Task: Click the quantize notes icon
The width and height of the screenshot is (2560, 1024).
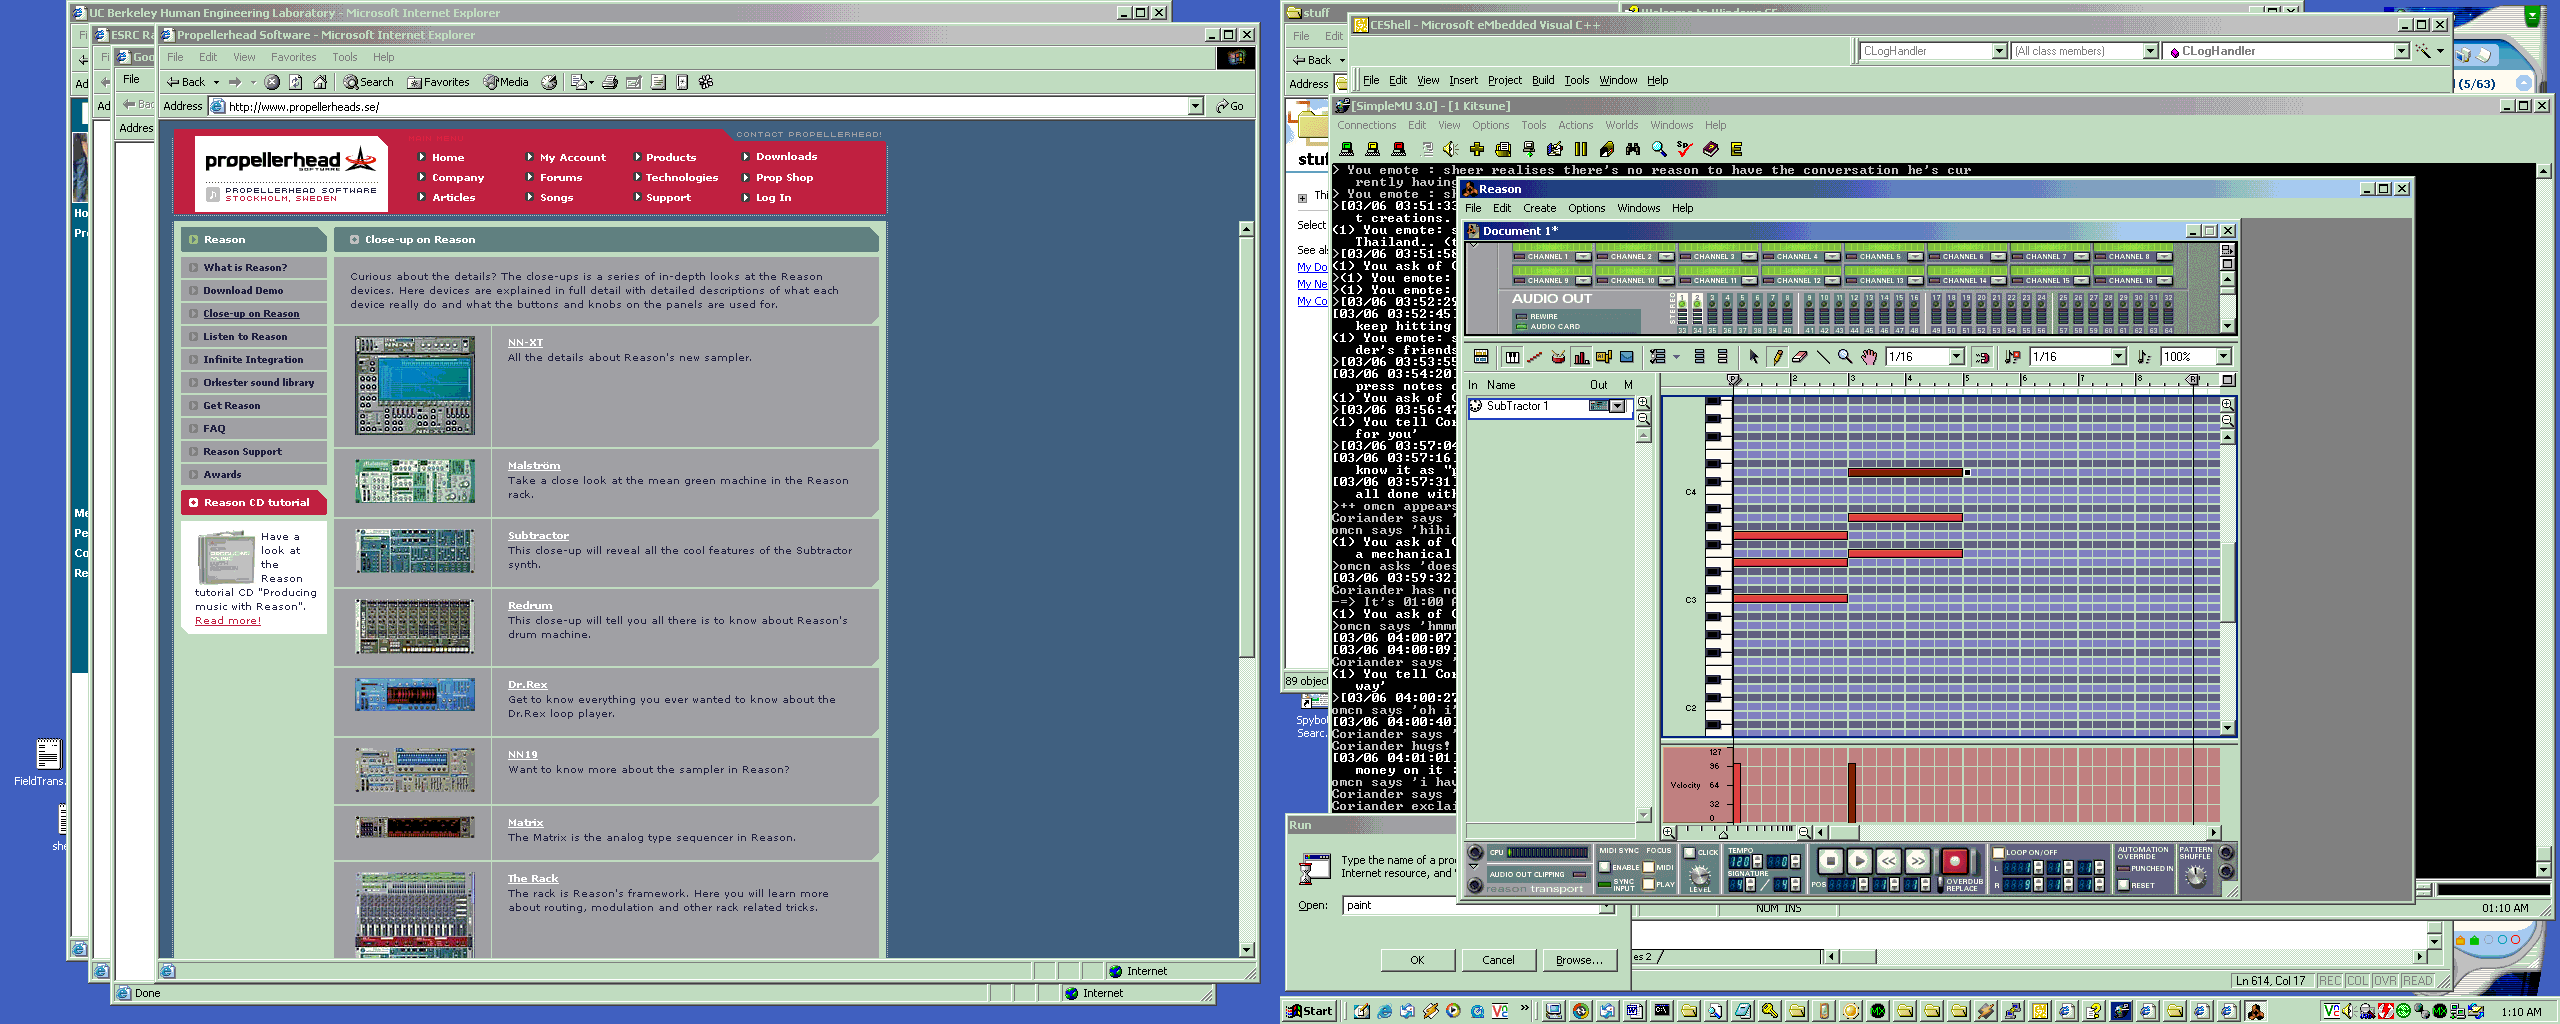Action: click(2143, 356)
